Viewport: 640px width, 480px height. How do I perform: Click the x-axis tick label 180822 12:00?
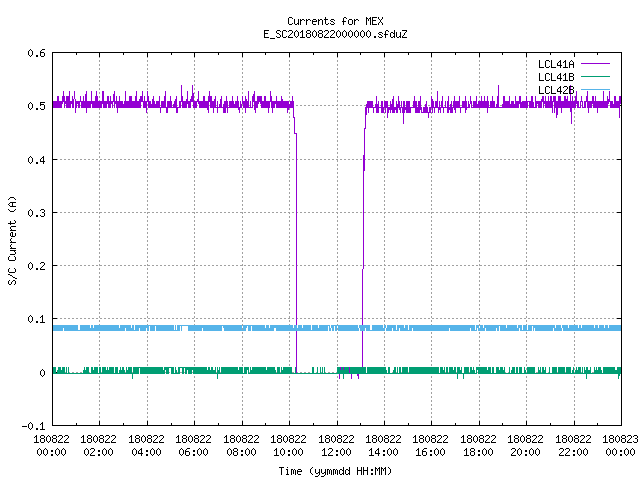pos(336,446)
